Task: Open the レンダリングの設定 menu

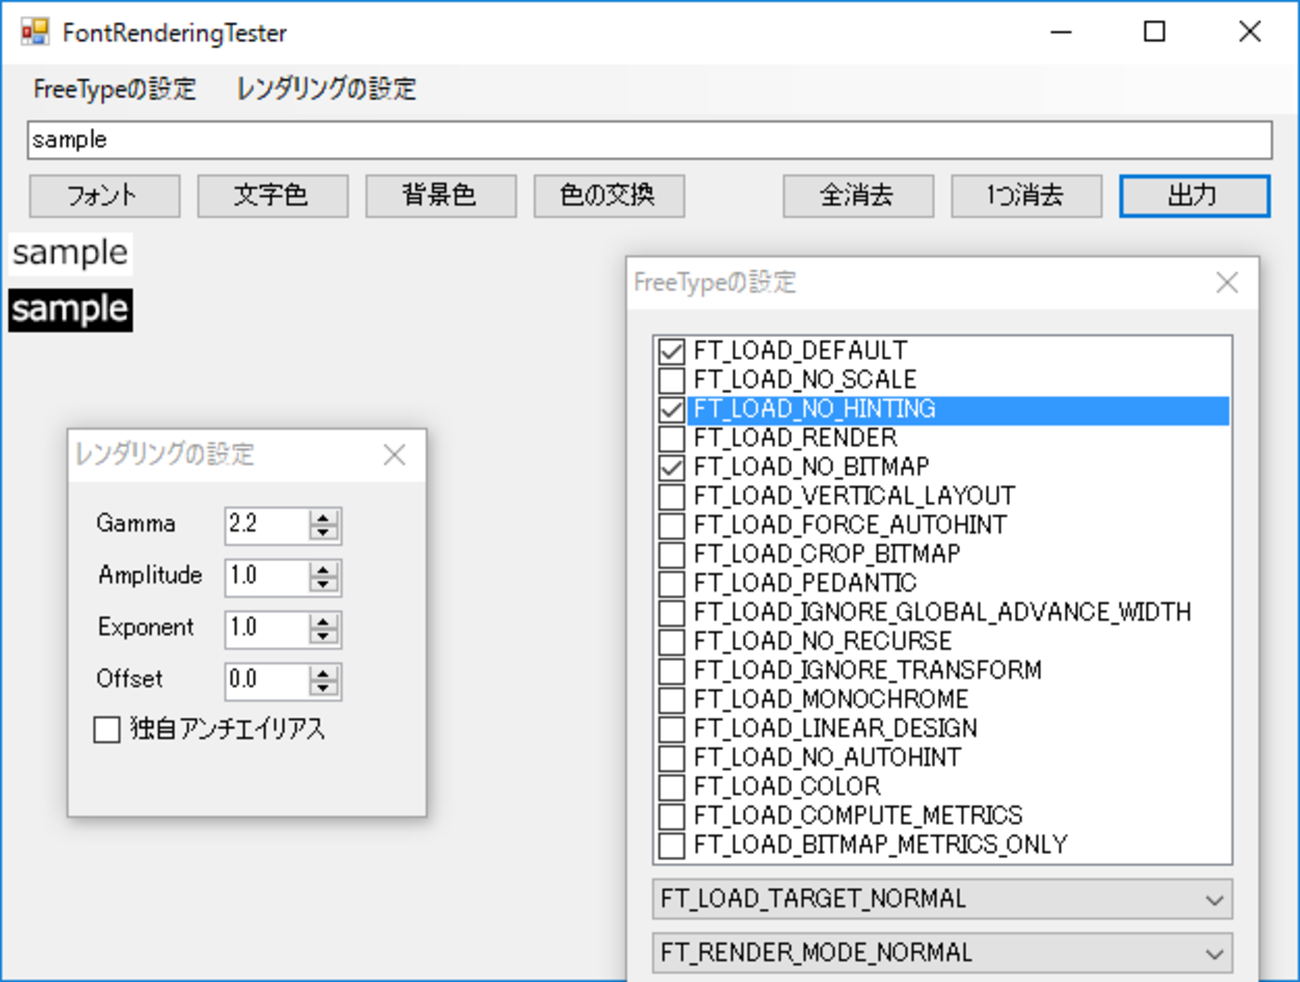Action: [326, 89]
